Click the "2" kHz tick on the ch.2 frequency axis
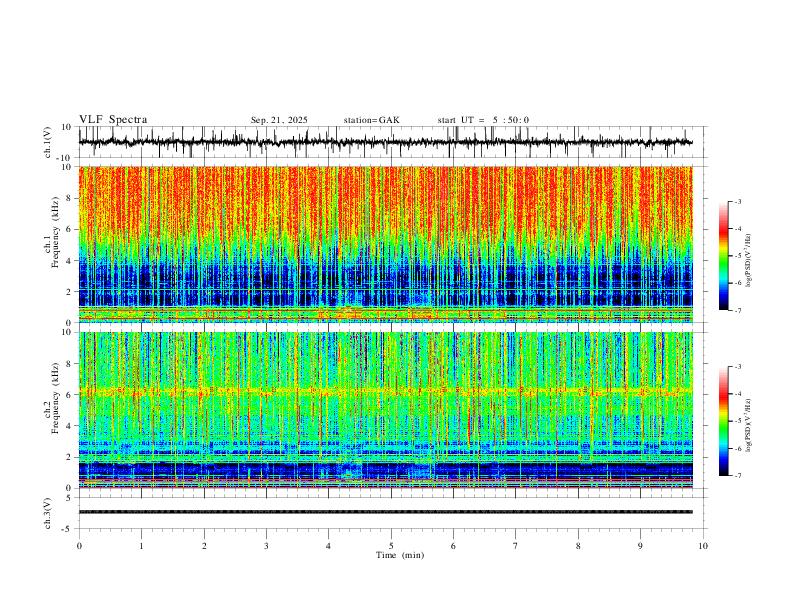792x612 pixels. pos(69,457)
